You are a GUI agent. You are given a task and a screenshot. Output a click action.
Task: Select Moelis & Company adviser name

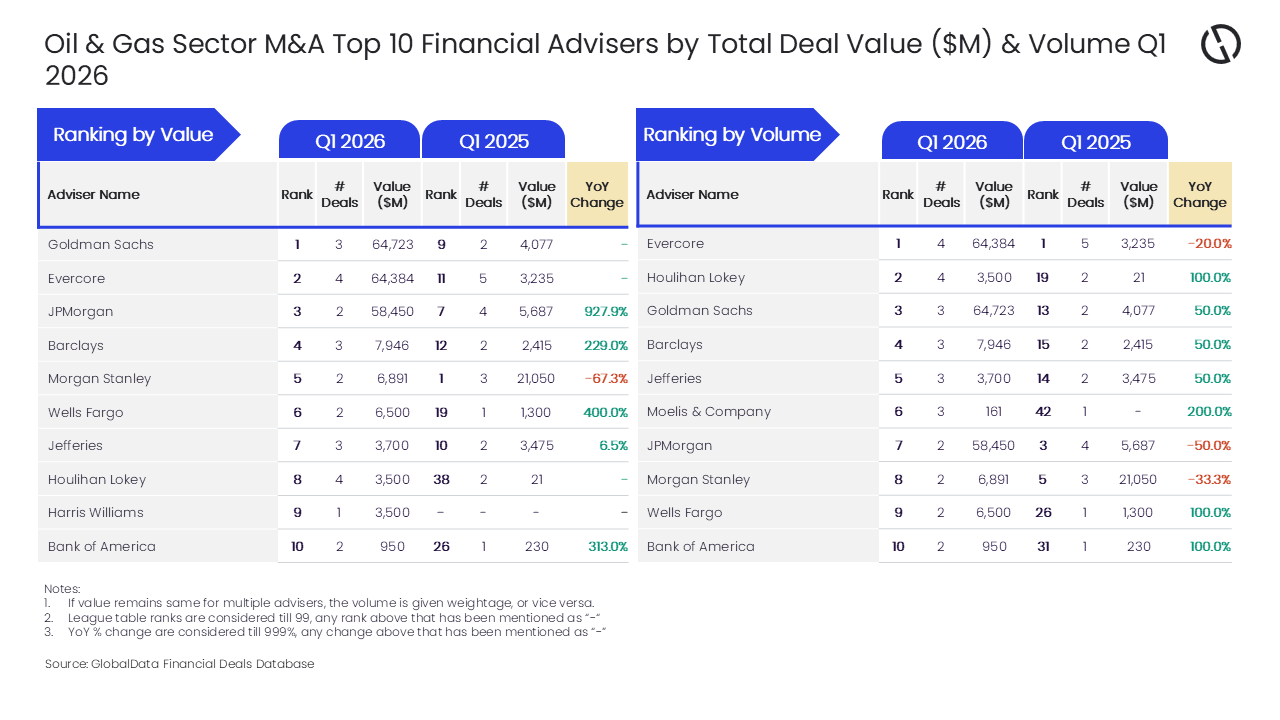(x=709, y=411)
